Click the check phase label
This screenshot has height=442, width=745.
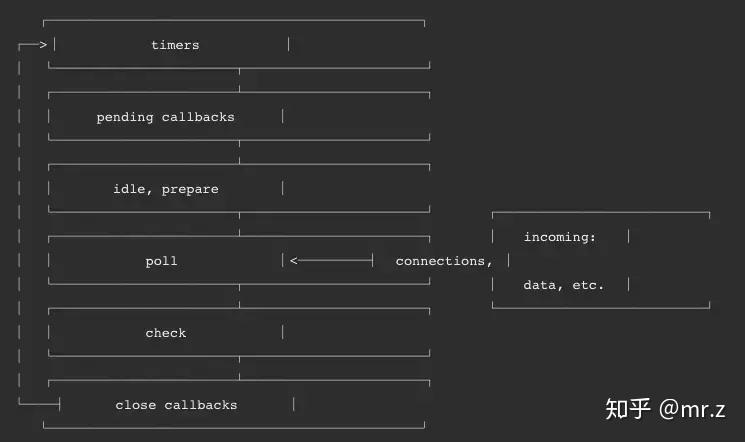[165, 333]
